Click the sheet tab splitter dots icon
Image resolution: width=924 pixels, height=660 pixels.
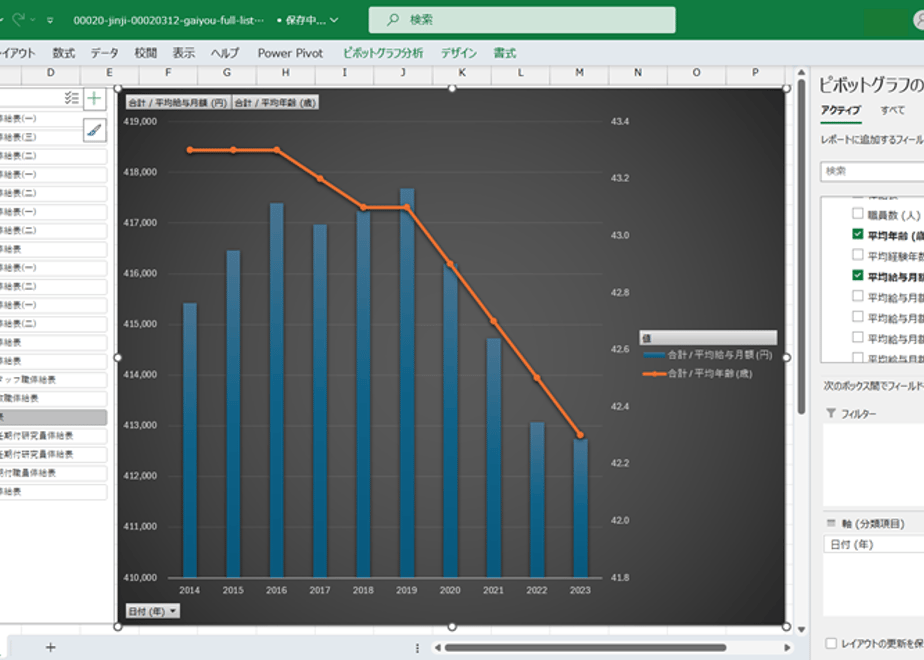pos(417,647)
